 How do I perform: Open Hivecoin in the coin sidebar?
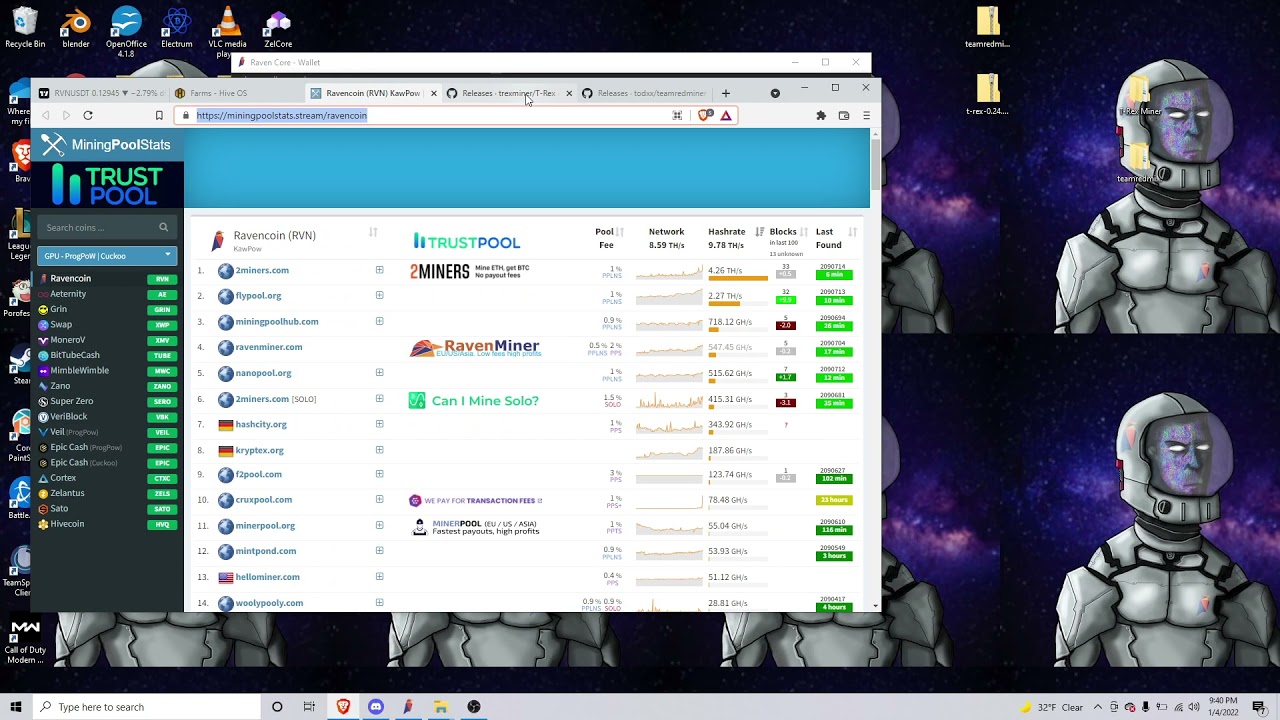click(67, 524)
